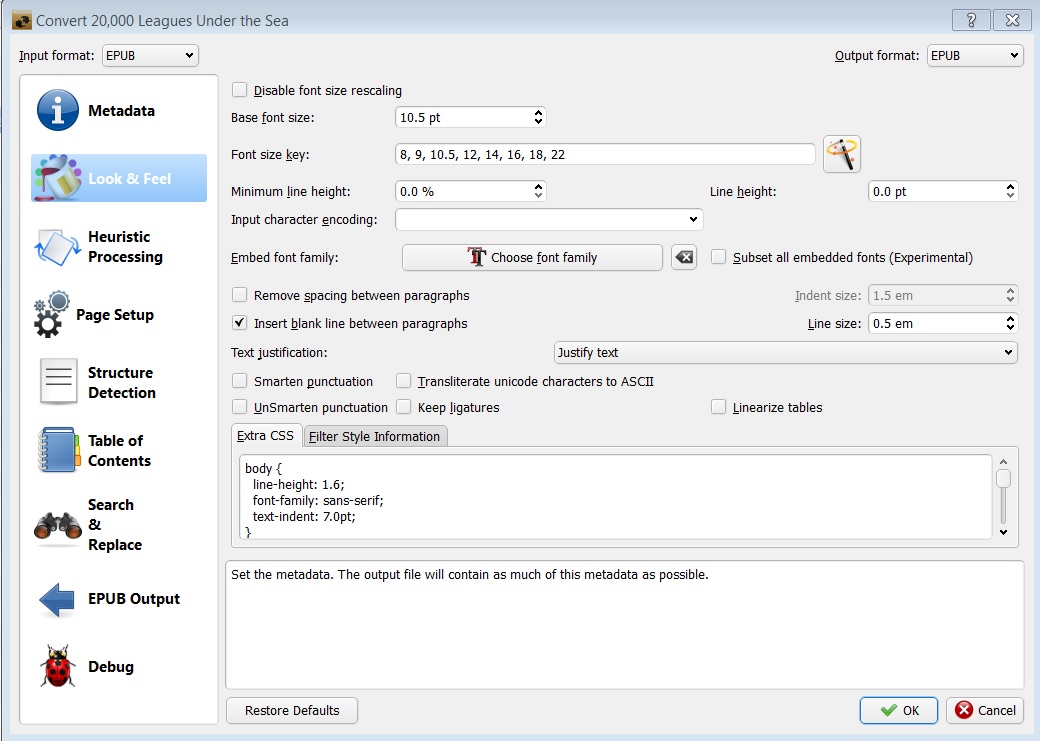The width and height of the screenshot is (1040, 741).
Task: Open the Debug ladybug icon
Action: click(58, 666)
